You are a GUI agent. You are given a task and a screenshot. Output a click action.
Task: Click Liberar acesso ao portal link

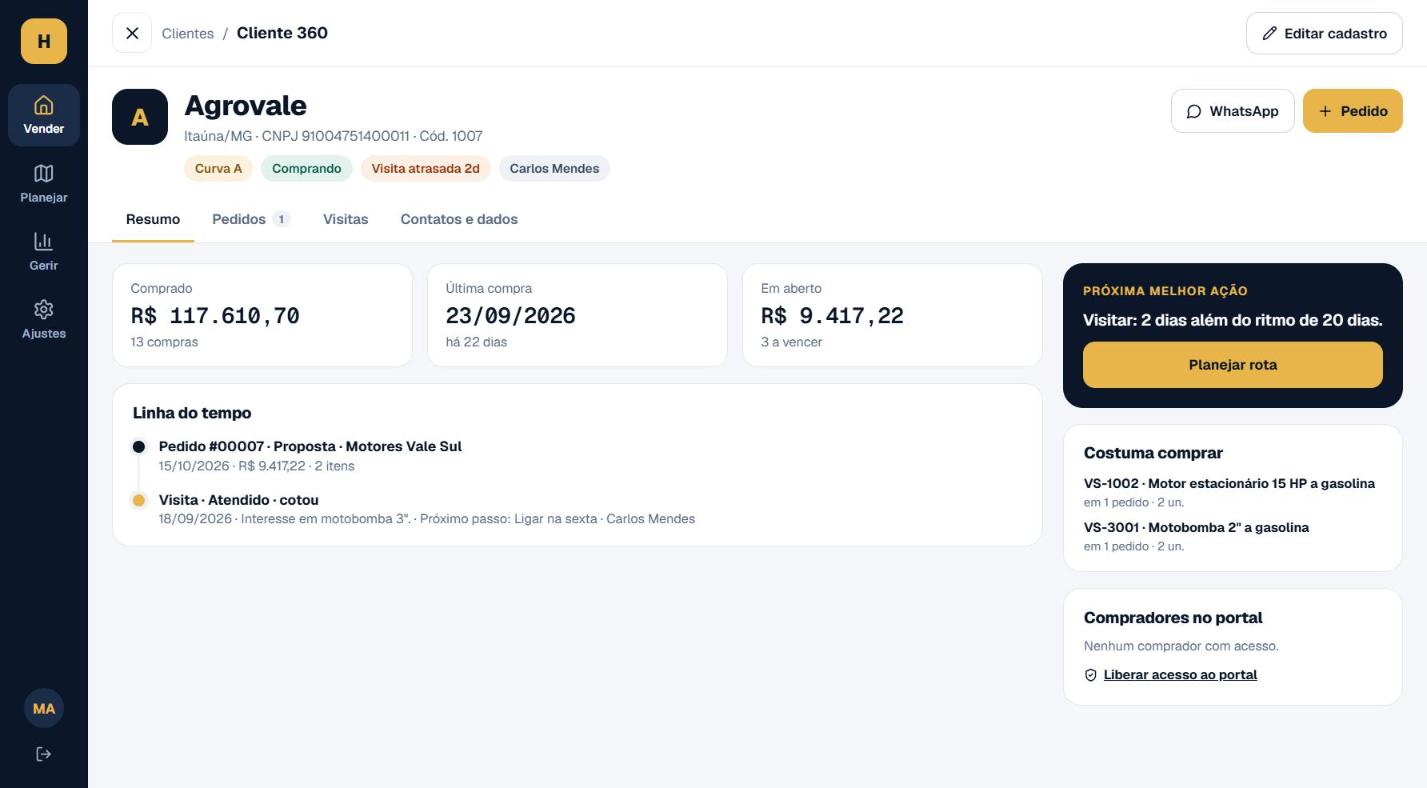click(1180, 675)
